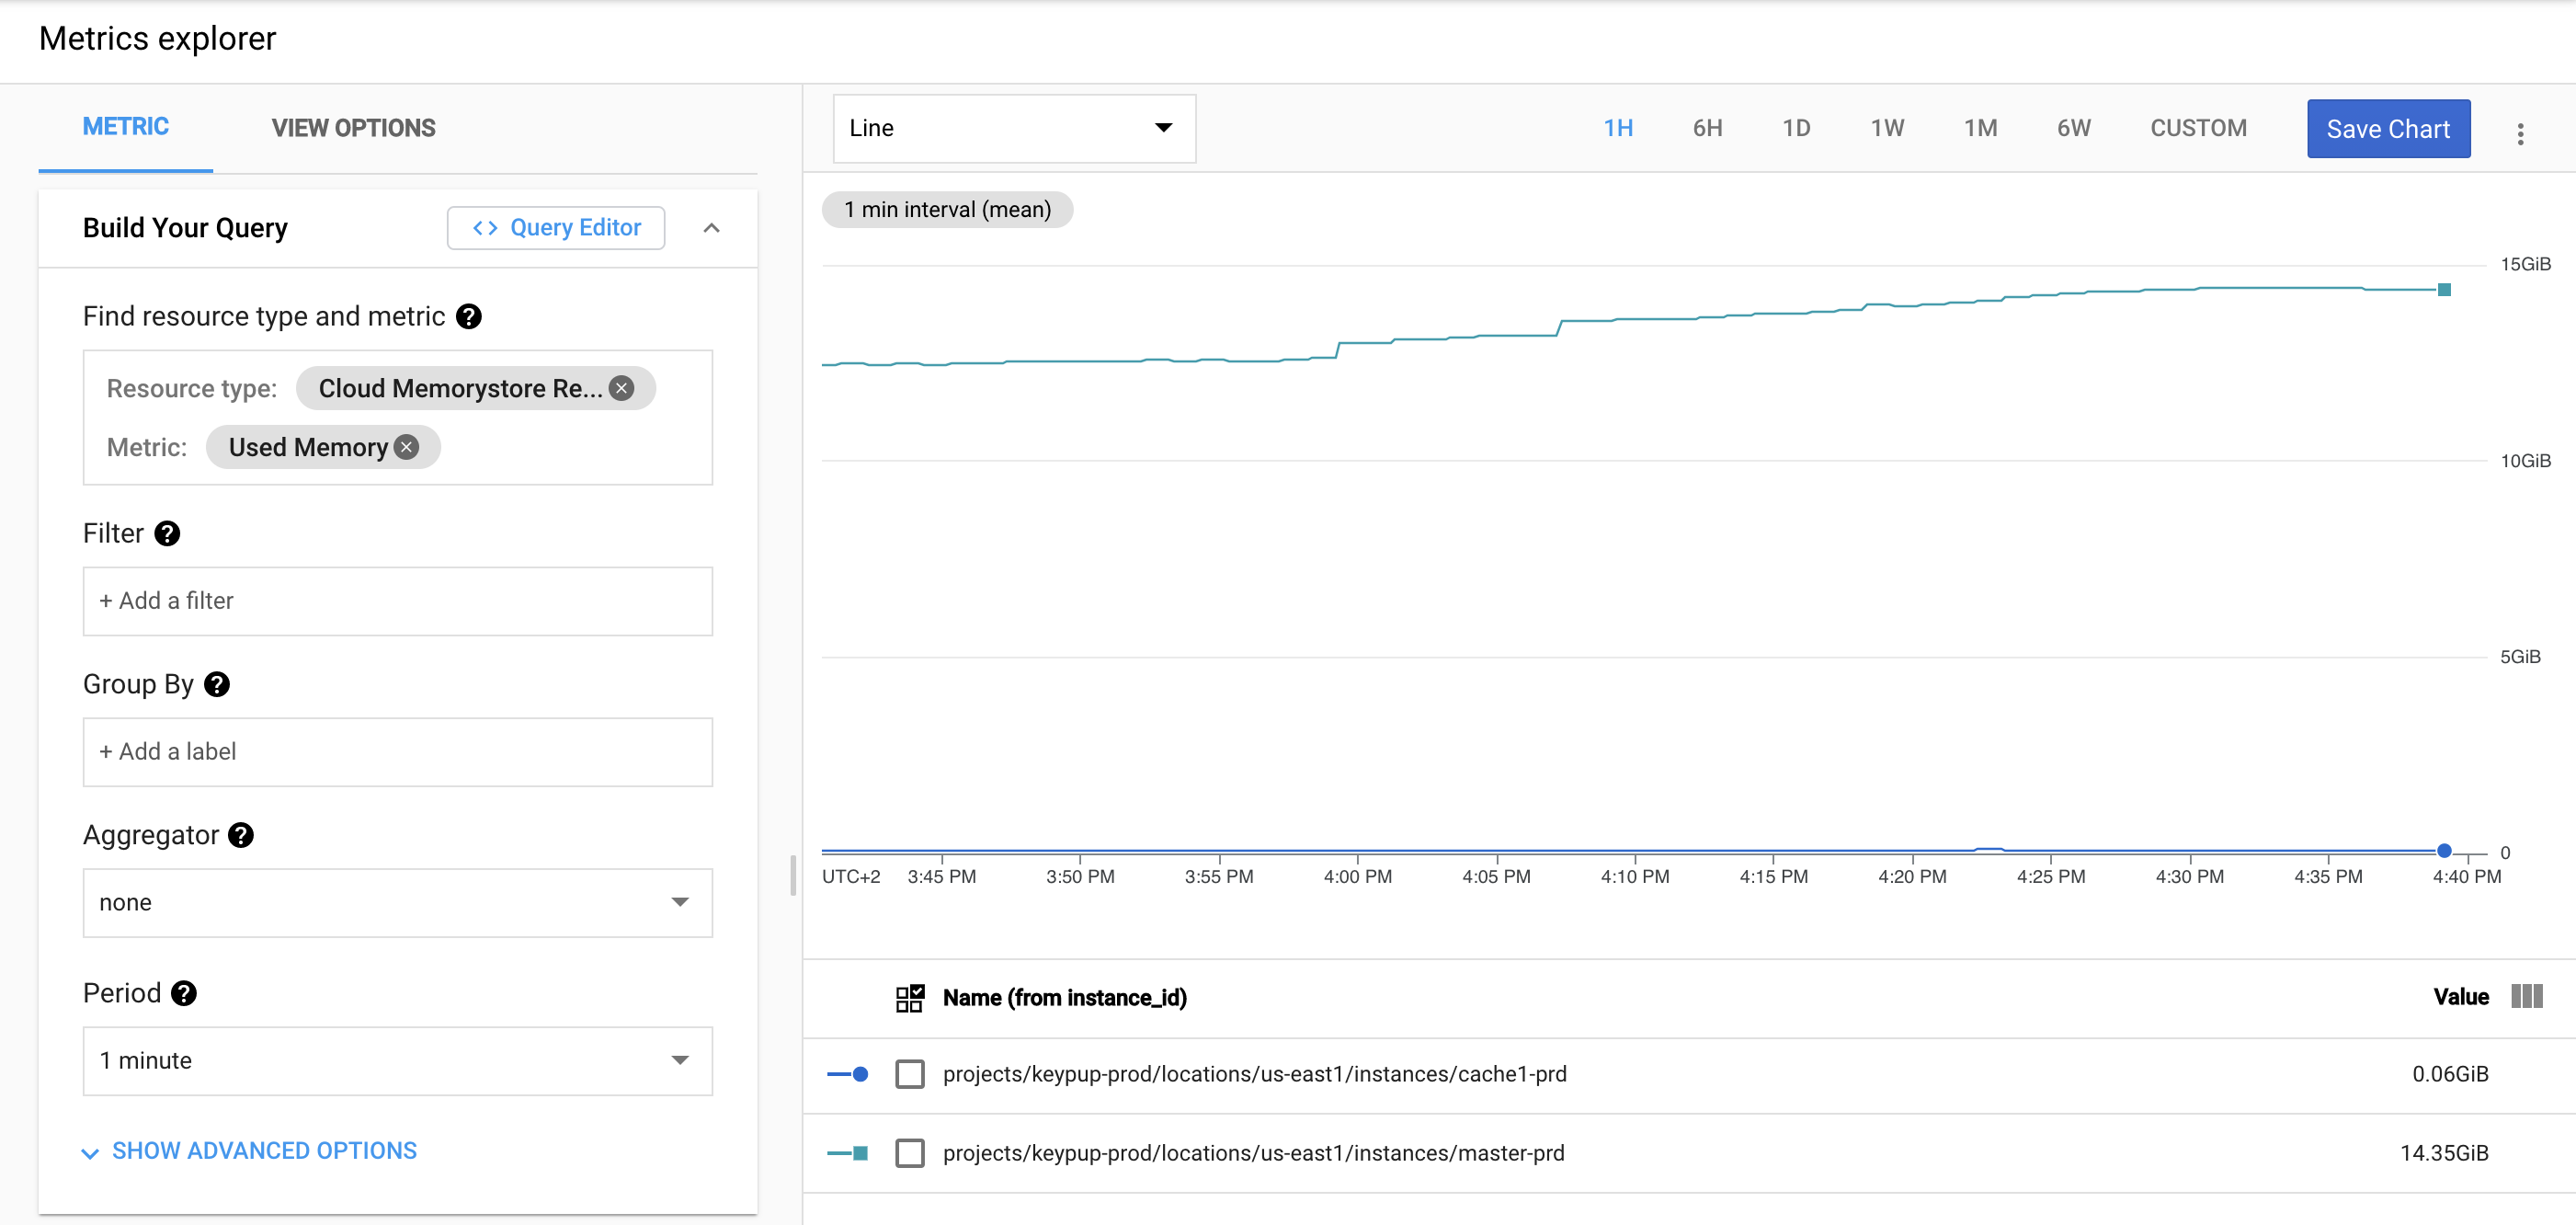Check the master-prd instance checkbox
The height and width of the screenshot is (1225, 2576).
pyautogui.click(x=909, y=1153)
